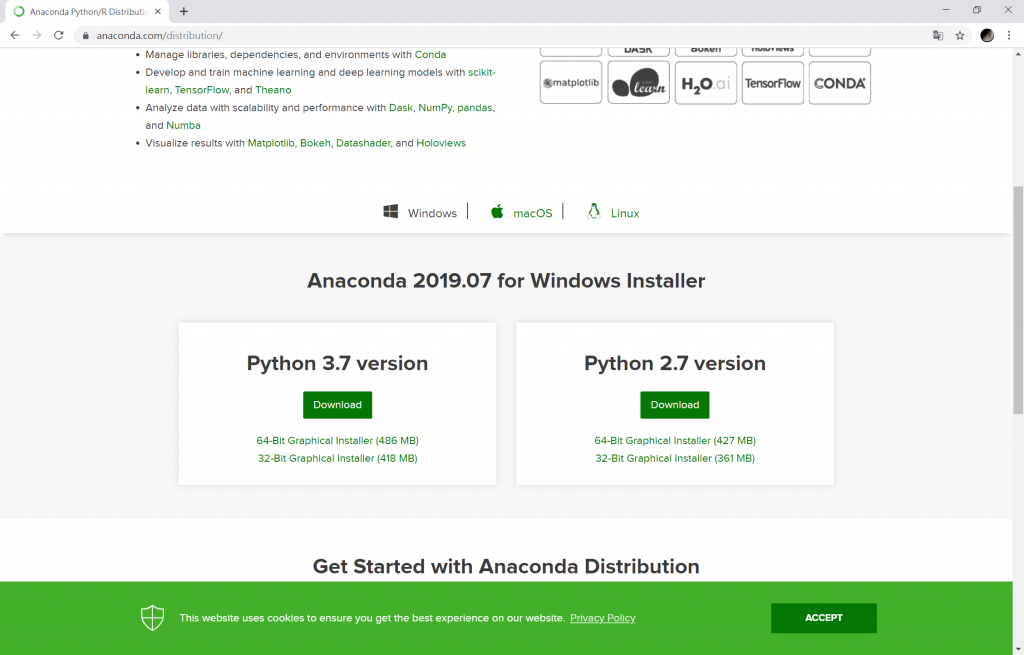Open Python 2.7 64-Bit Graphical Installer (427 MB)
The image size is (1024, 655).
pyautogui.click(x=675, y=441)
